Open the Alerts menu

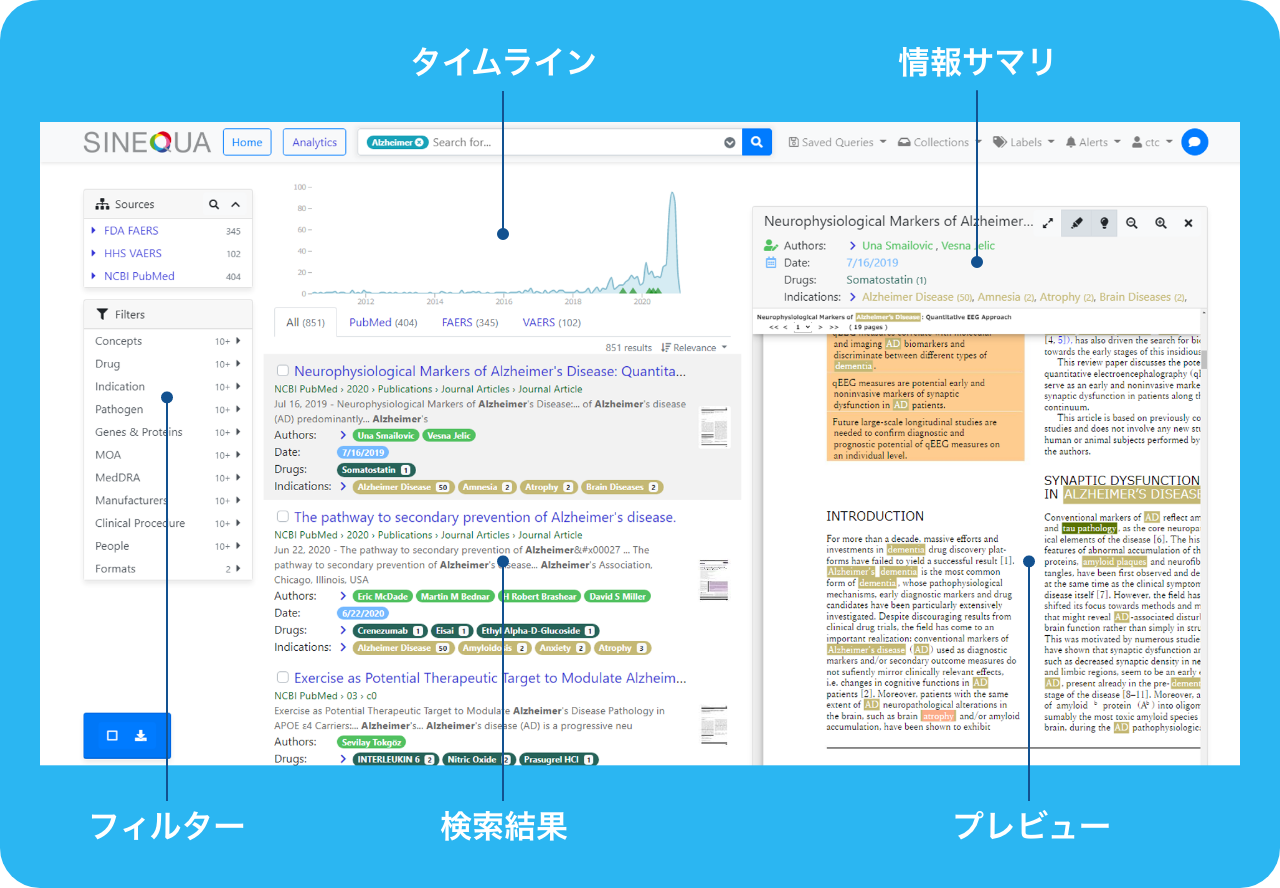[1093, 142]
